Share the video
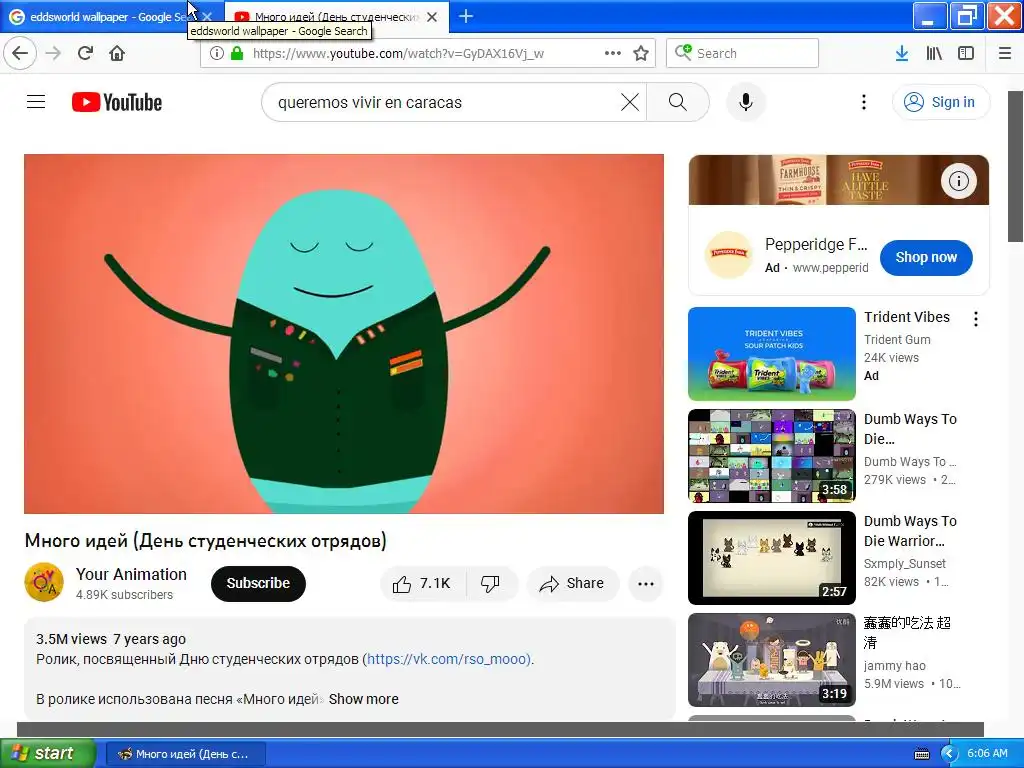 coord(572,583)
